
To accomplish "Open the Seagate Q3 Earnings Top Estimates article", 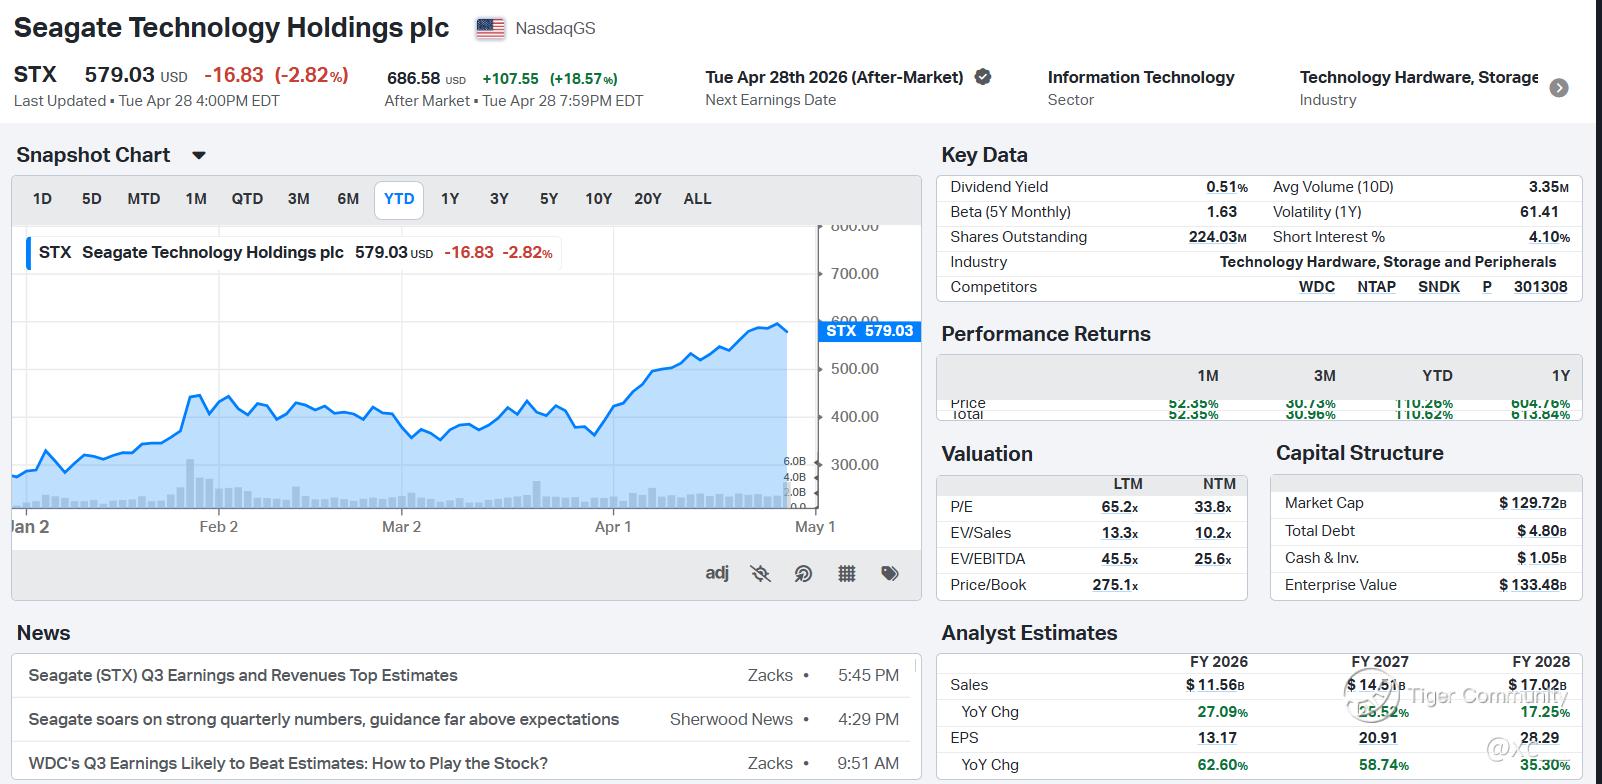I will tap(243, 676).
